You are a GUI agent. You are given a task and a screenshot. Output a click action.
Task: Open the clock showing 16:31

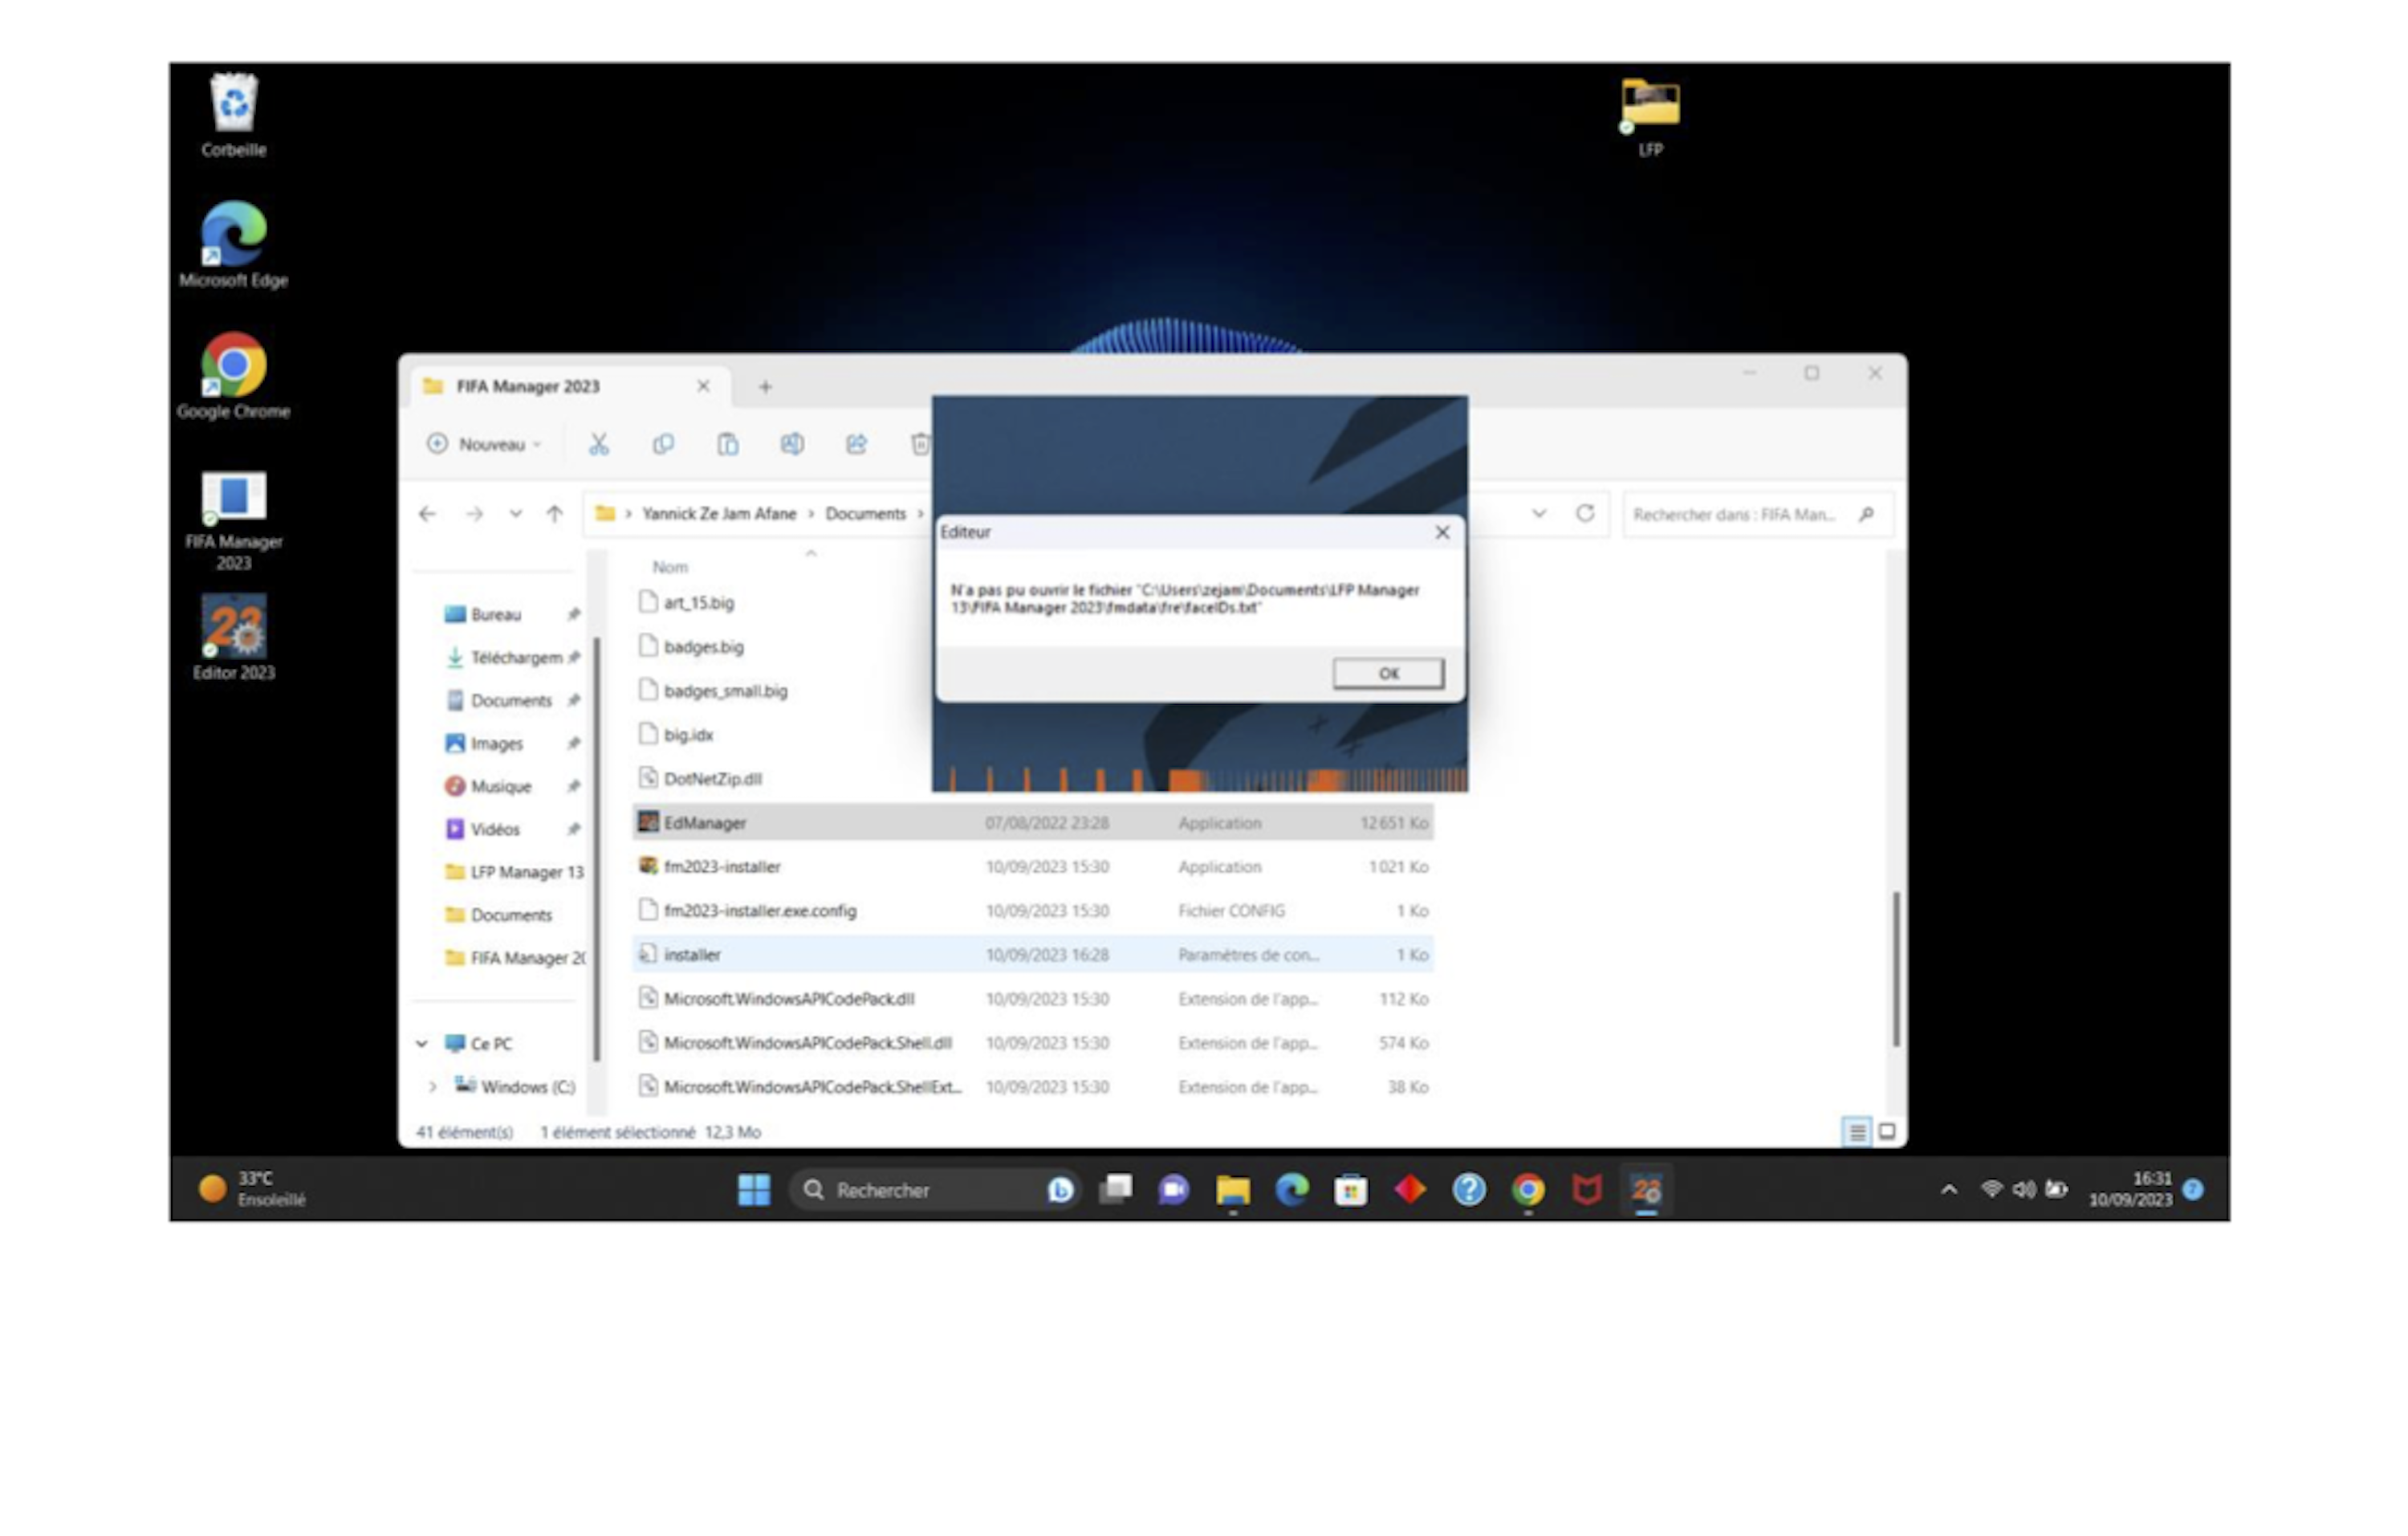(2130, 1189)
